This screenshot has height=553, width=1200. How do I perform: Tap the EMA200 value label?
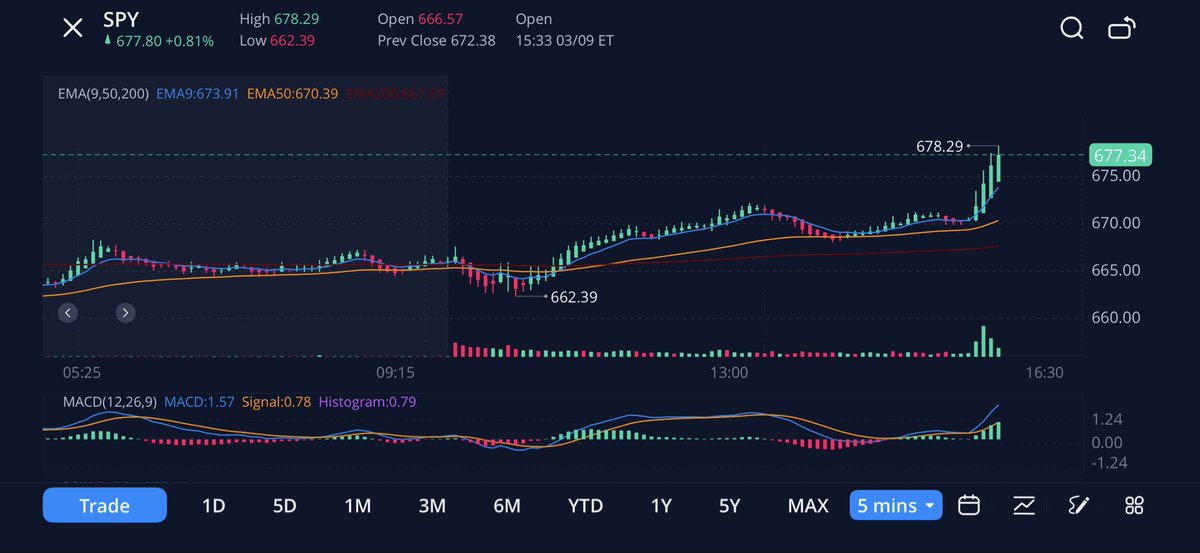[x=395, y=94]
